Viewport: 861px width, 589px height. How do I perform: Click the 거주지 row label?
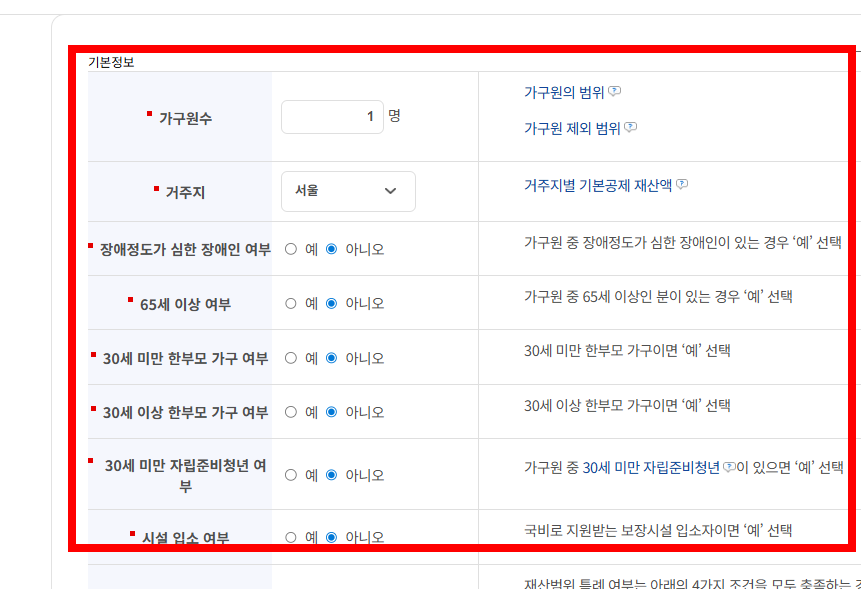click(185, 193)
